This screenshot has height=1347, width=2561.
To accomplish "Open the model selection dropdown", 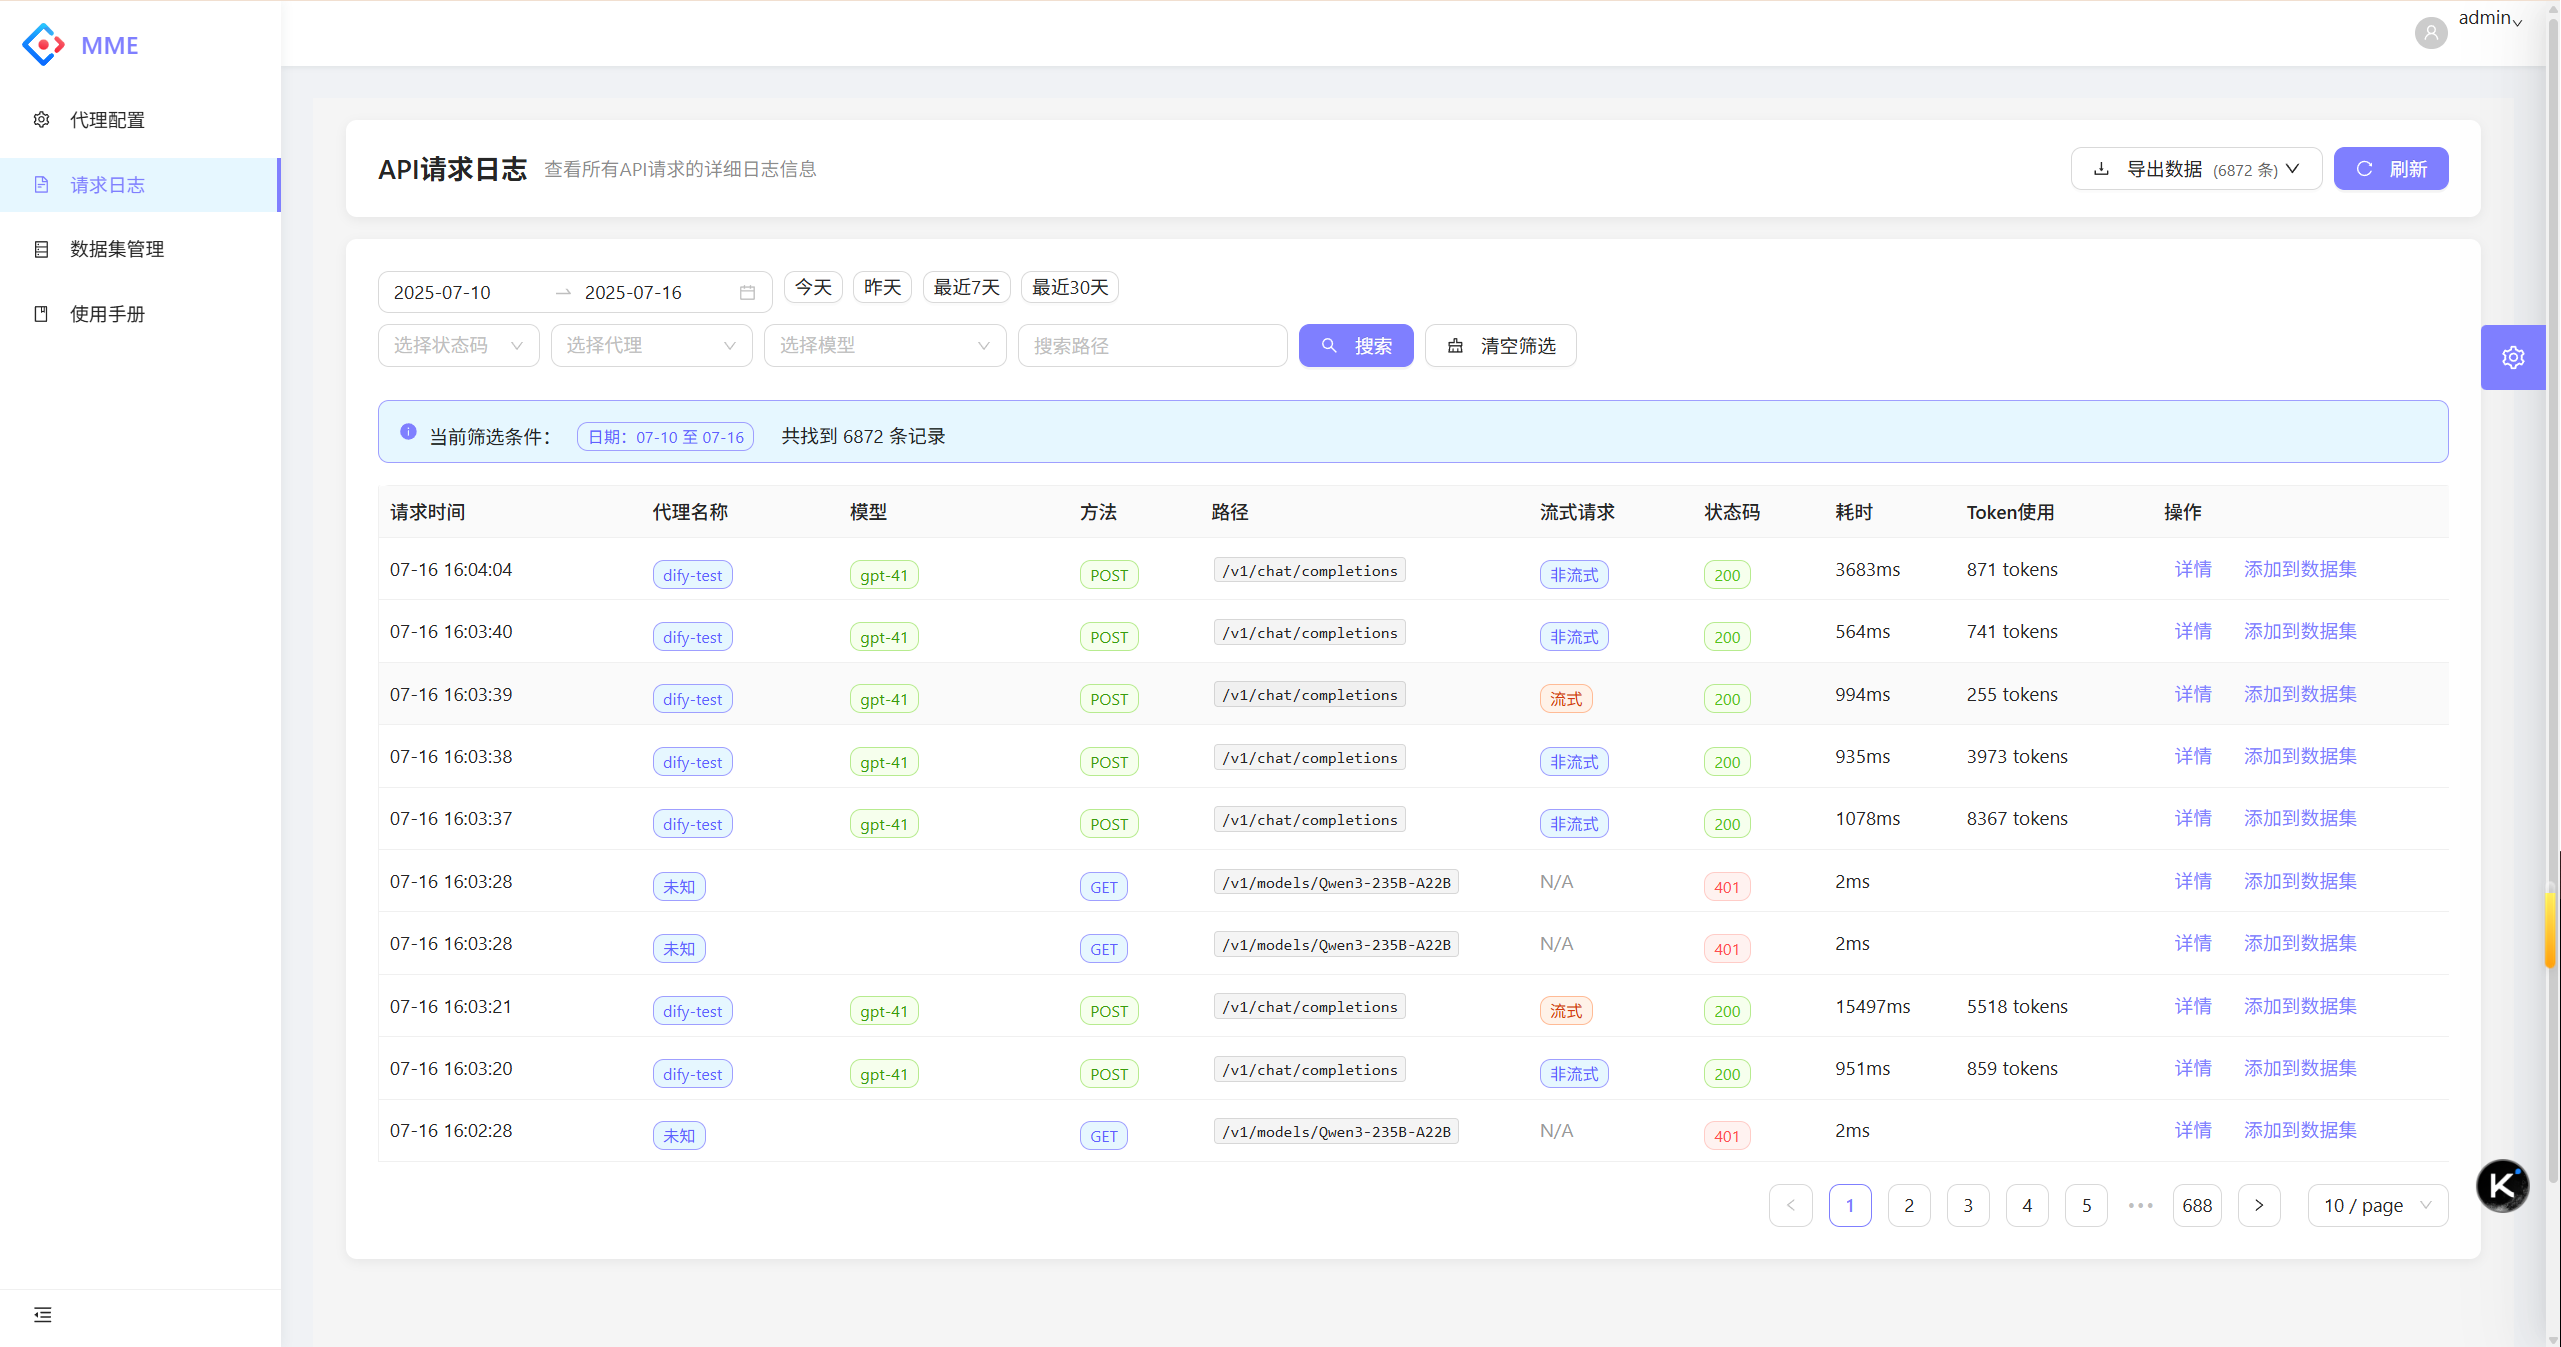I will [x=884, y=346].
